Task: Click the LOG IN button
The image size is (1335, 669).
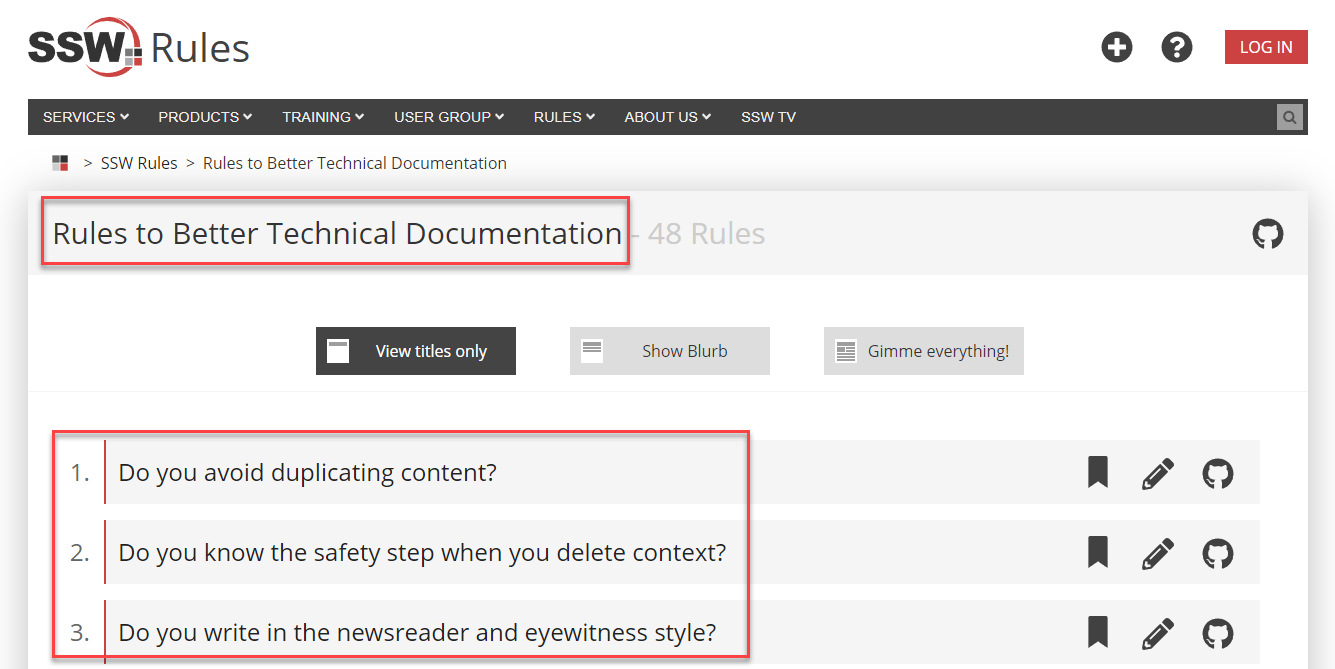Action: [x=1265, y=47]
